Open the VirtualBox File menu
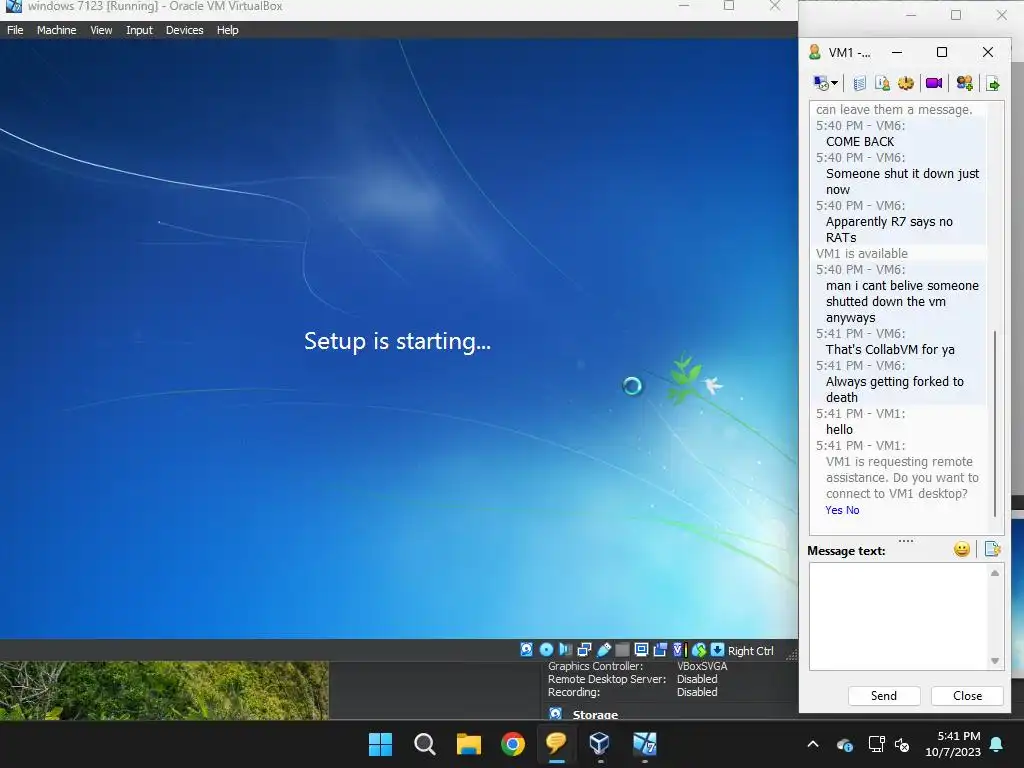1024x768 pixels. (x=15, y=30)
